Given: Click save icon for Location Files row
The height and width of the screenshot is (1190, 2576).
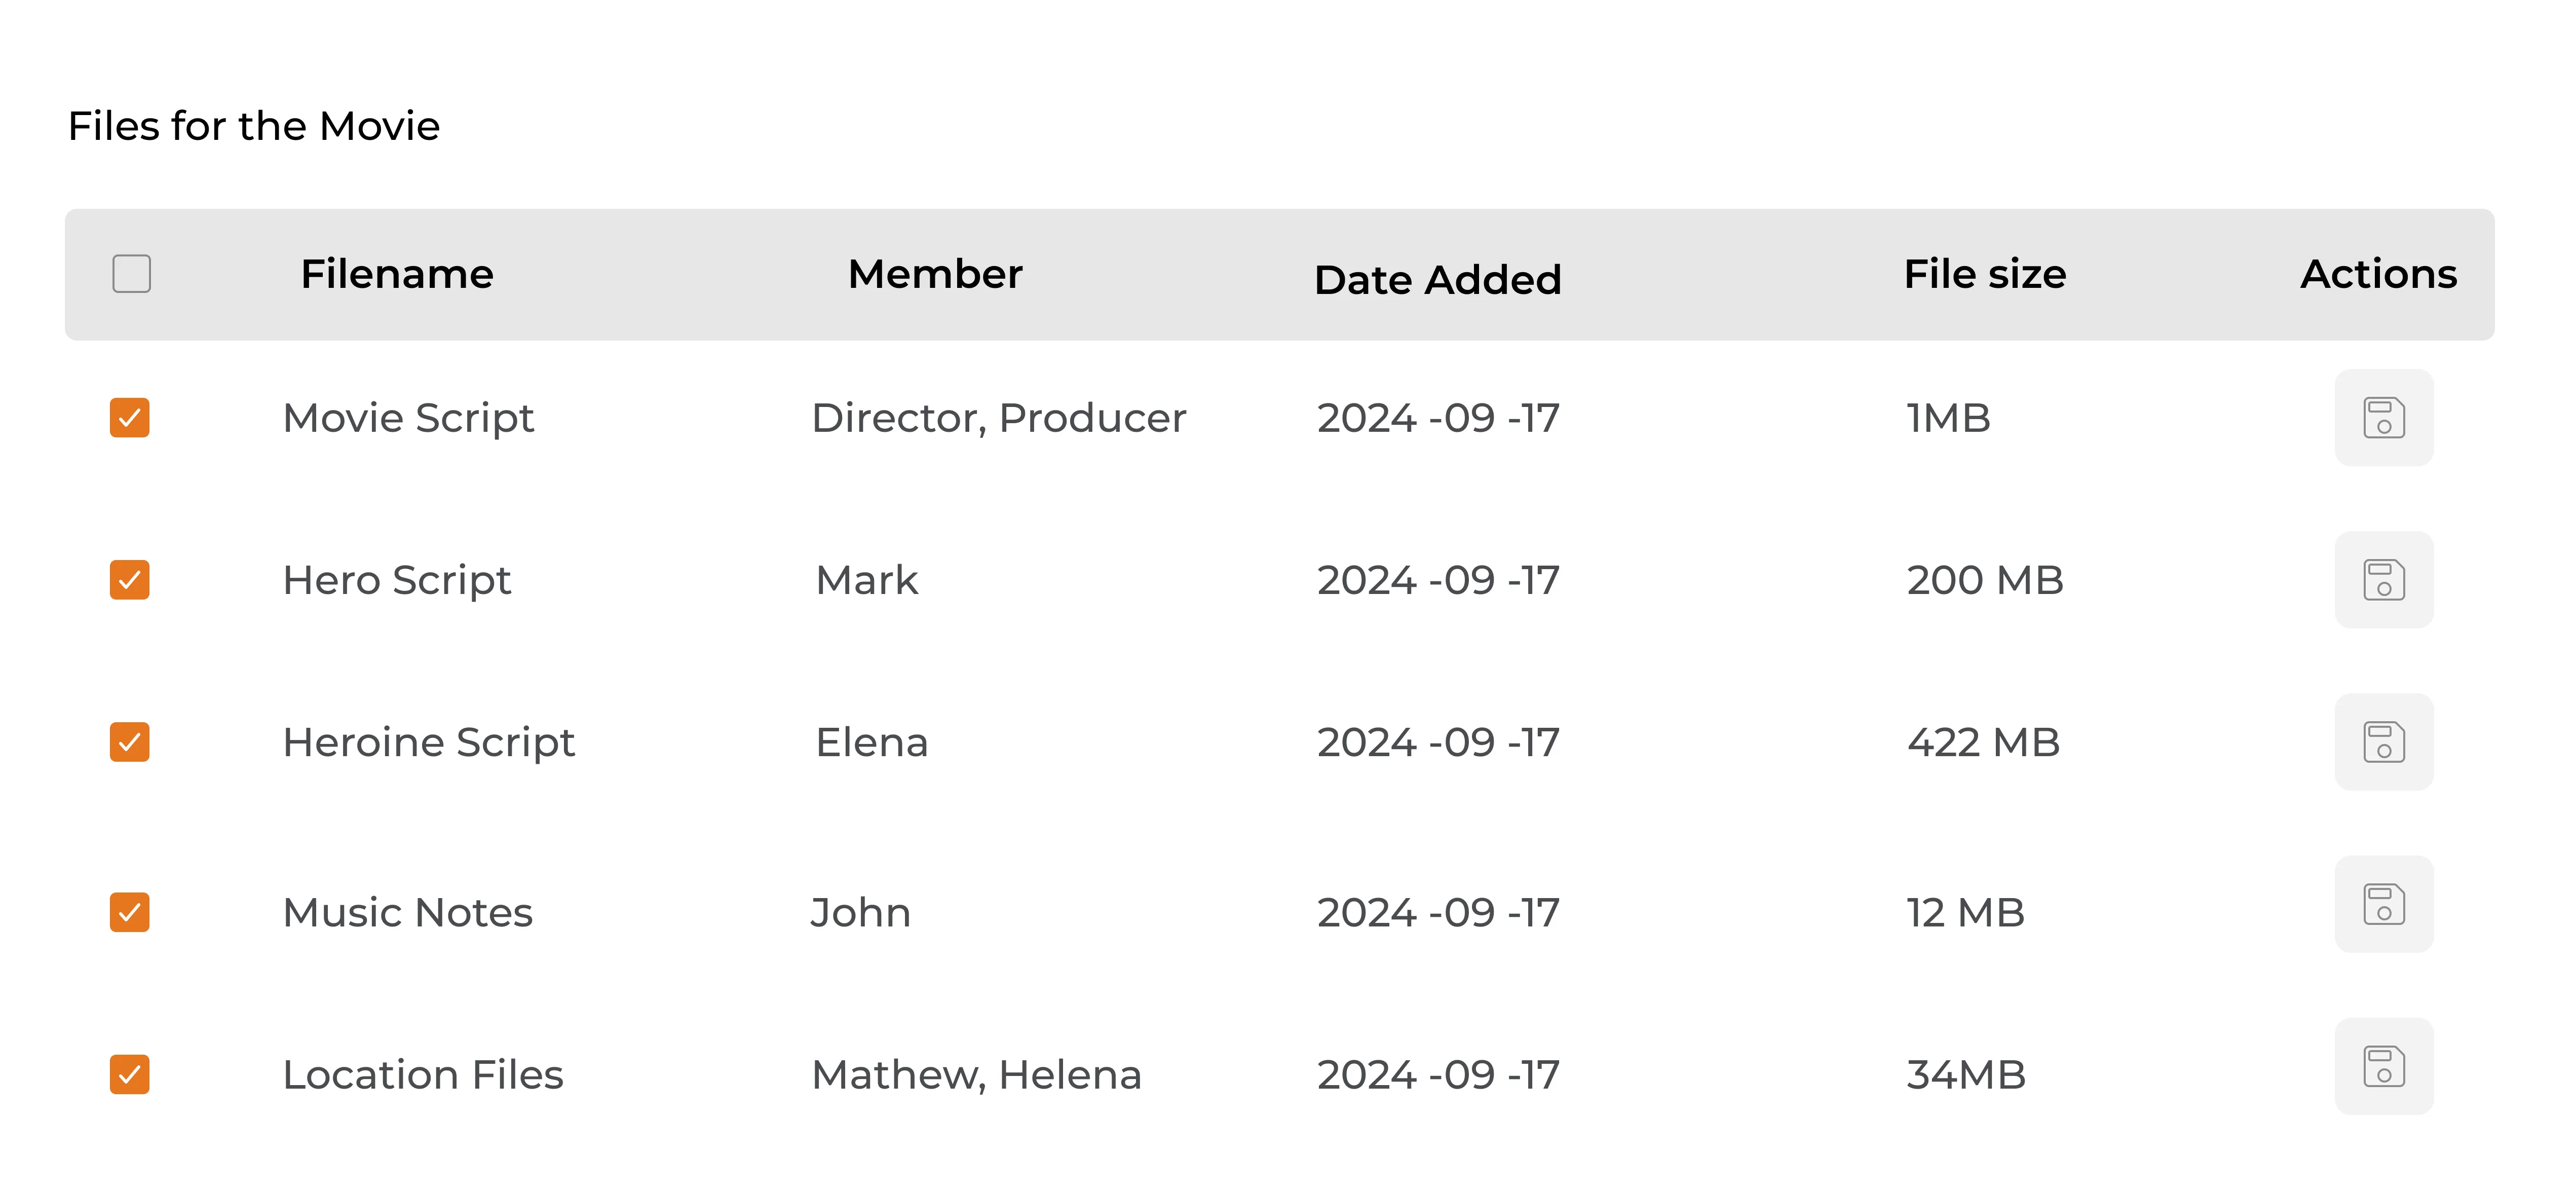Looking at the screenshot, I should tap(2383, 1066).
